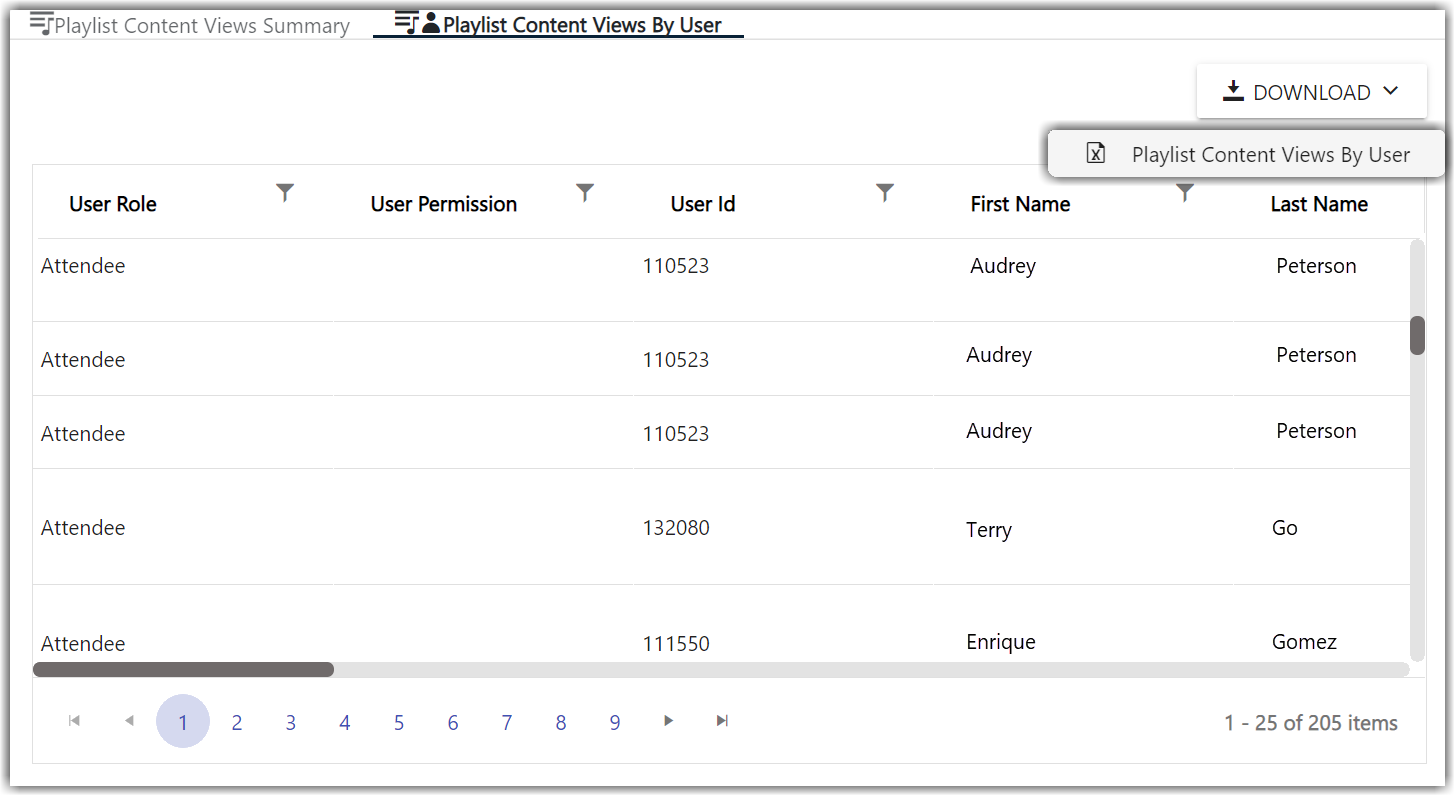Select first name Enrique cell
Viewport: 1455px width, 796px height.
click(1001, 642)
